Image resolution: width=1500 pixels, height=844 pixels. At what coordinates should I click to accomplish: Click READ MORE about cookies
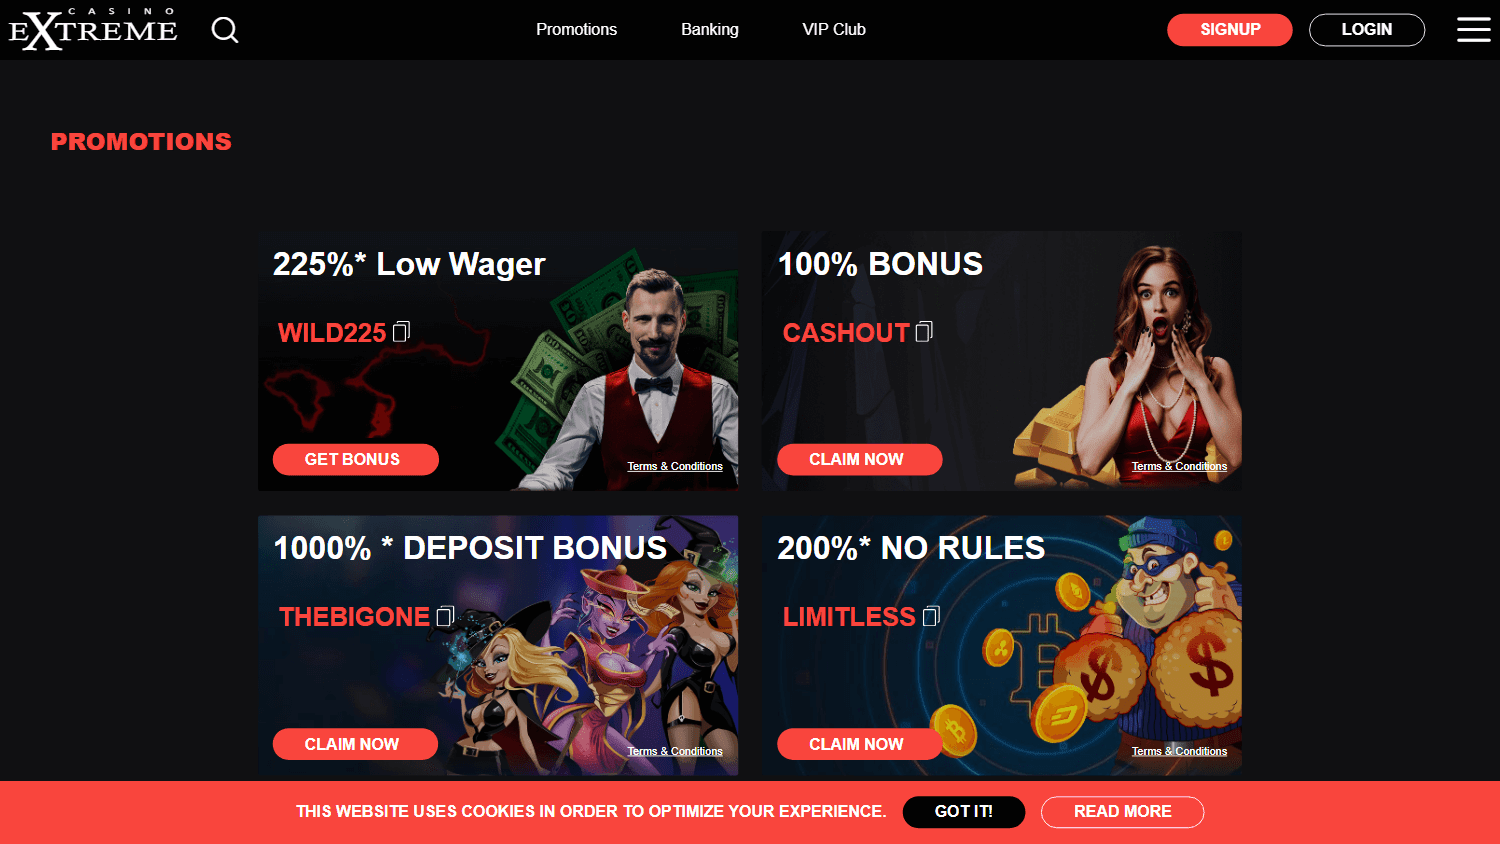[1122, 812]
